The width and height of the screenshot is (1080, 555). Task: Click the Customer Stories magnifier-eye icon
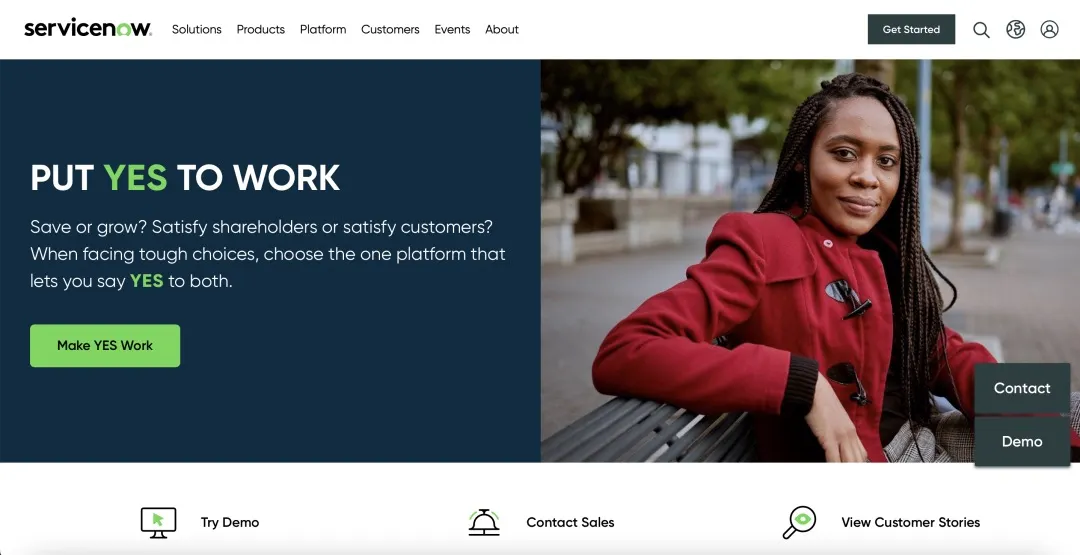pyautogui.click(x=799, y=522)
